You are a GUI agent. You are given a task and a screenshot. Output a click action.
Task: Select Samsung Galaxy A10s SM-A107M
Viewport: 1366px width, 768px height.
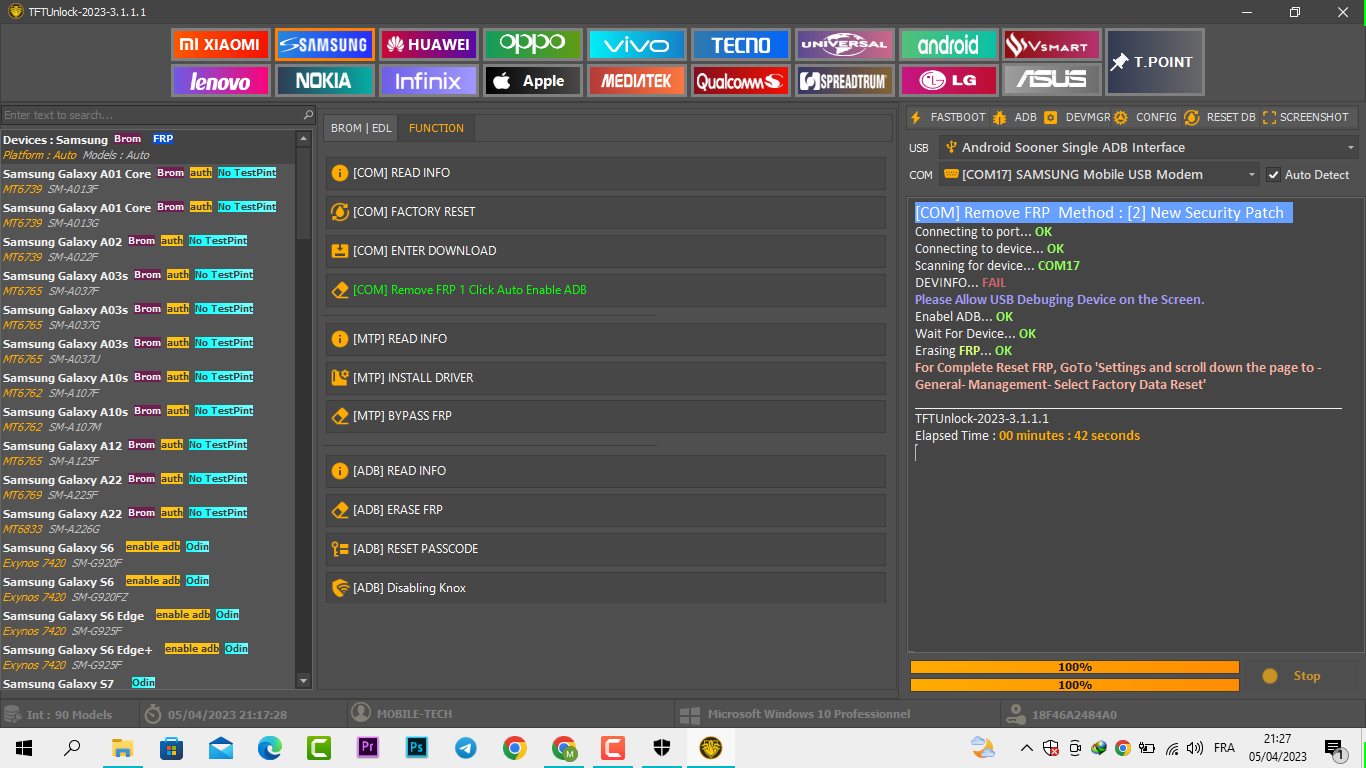148,419
